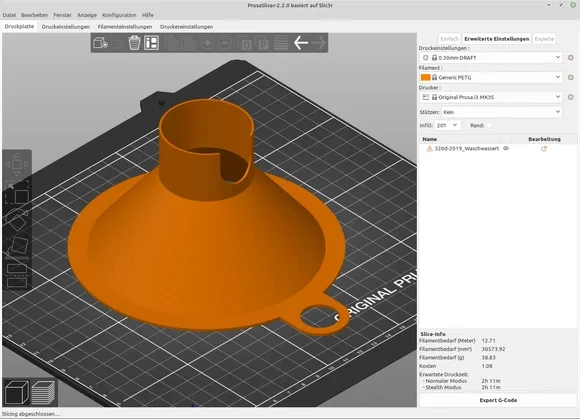The height and width of the screenshot is (419, 580).
Task: Select the Experte mode toggle
Action: (x=544, y=39)
